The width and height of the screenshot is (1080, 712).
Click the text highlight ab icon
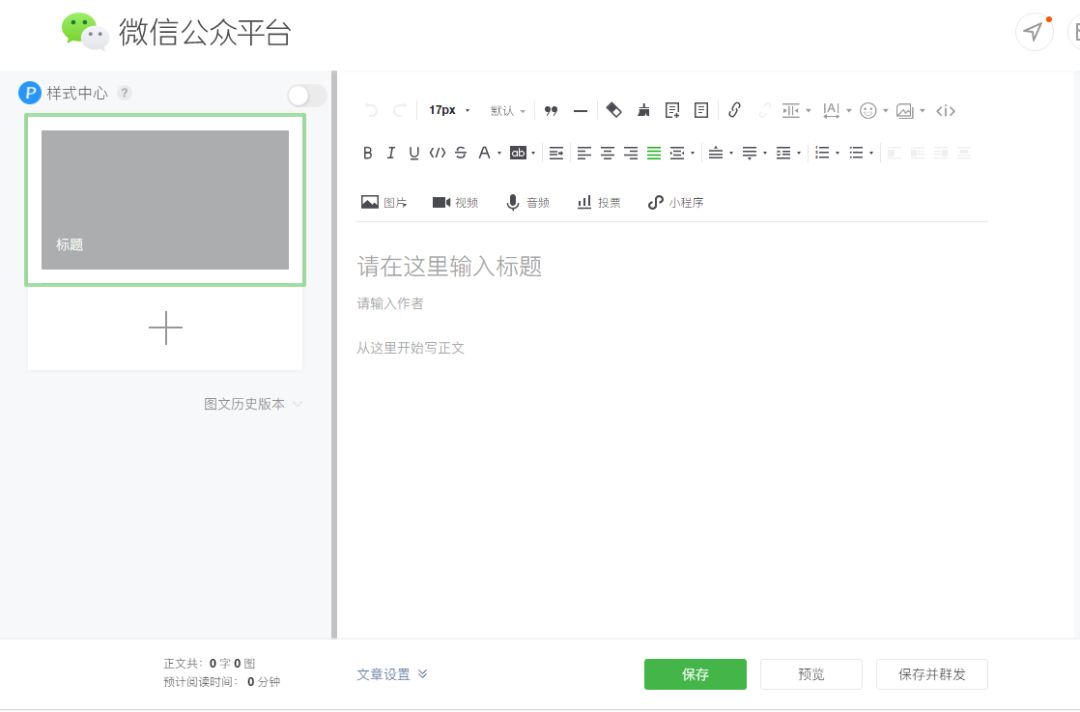[x=518, y=153]
